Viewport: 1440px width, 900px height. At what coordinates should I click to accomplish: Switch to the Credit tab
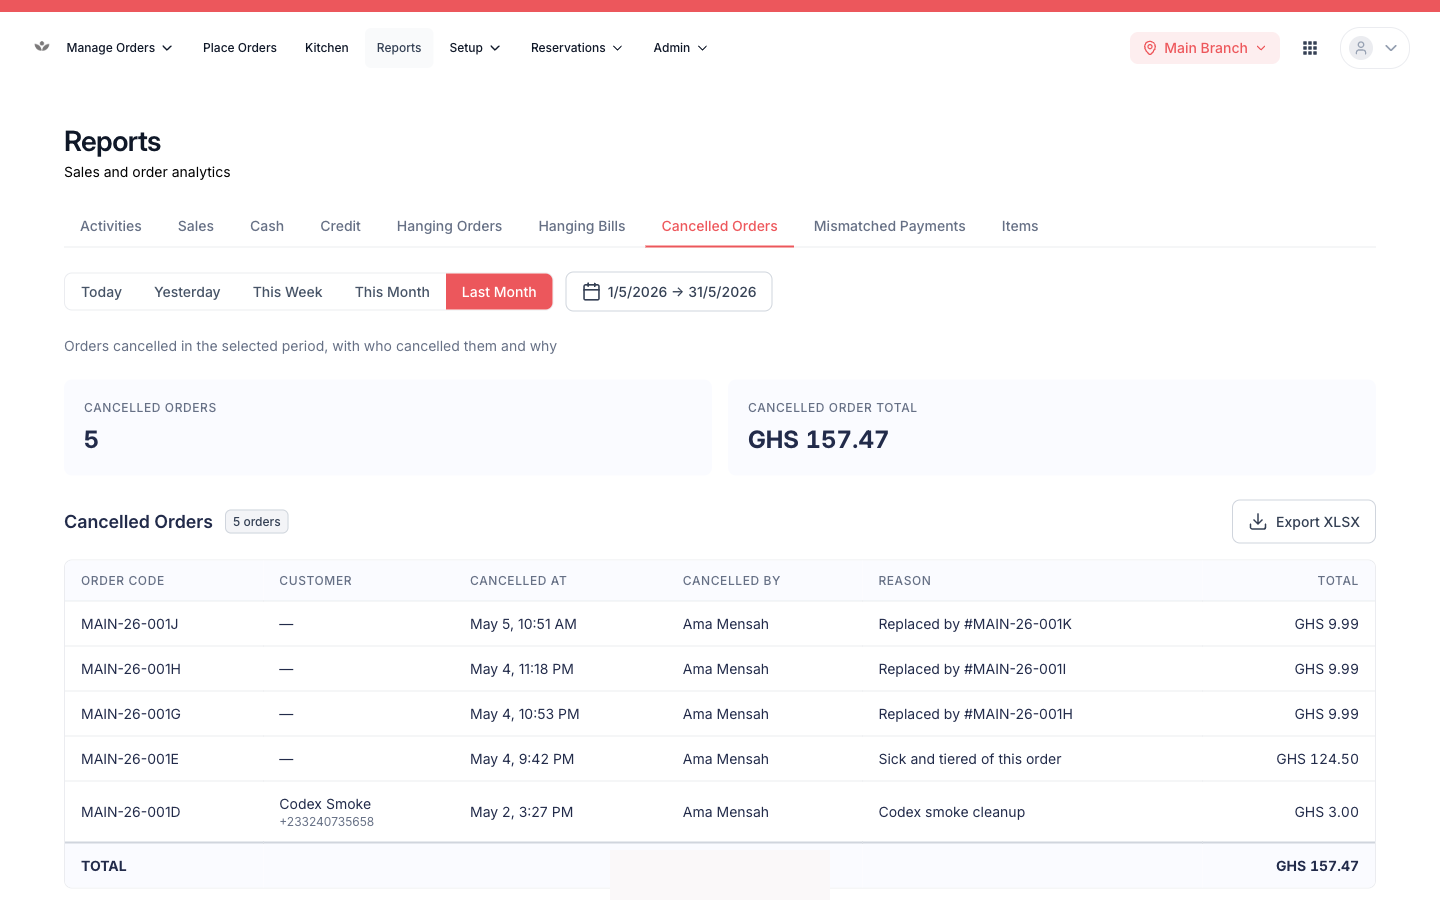coord(340,226)
